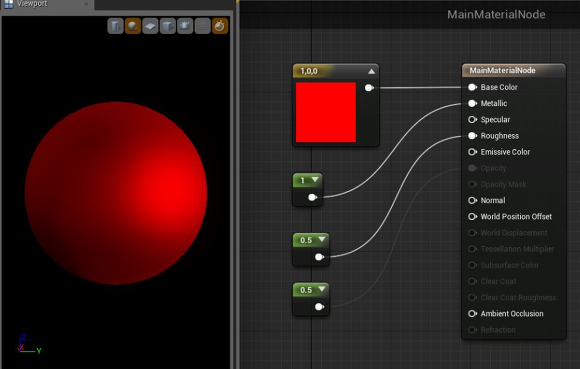Click the World Displacement input pin
The width and height of the screenshot is (580, 369).
(x=472, y=233)
